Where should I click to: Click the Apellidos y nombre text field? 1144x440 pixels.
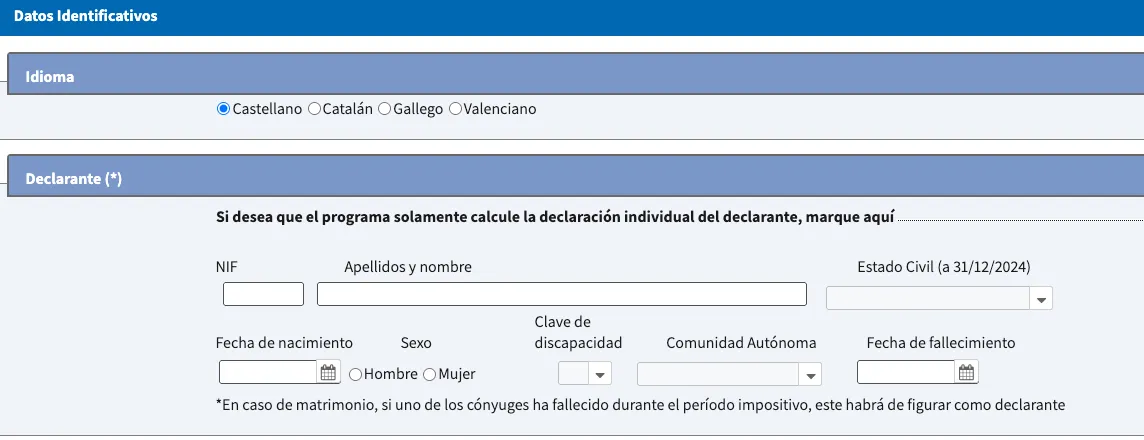click(x=561, y=294)
